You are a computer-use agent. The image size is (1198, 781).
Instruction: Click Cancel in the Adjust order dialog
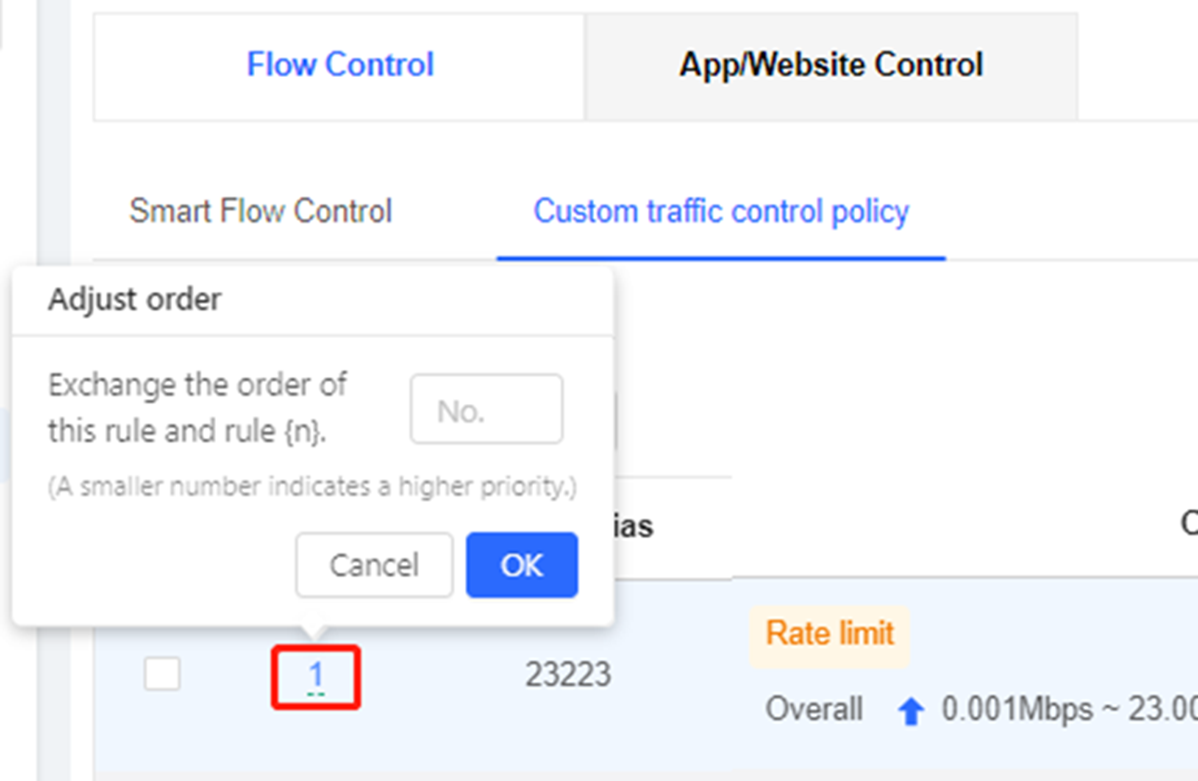click(374, 565)
